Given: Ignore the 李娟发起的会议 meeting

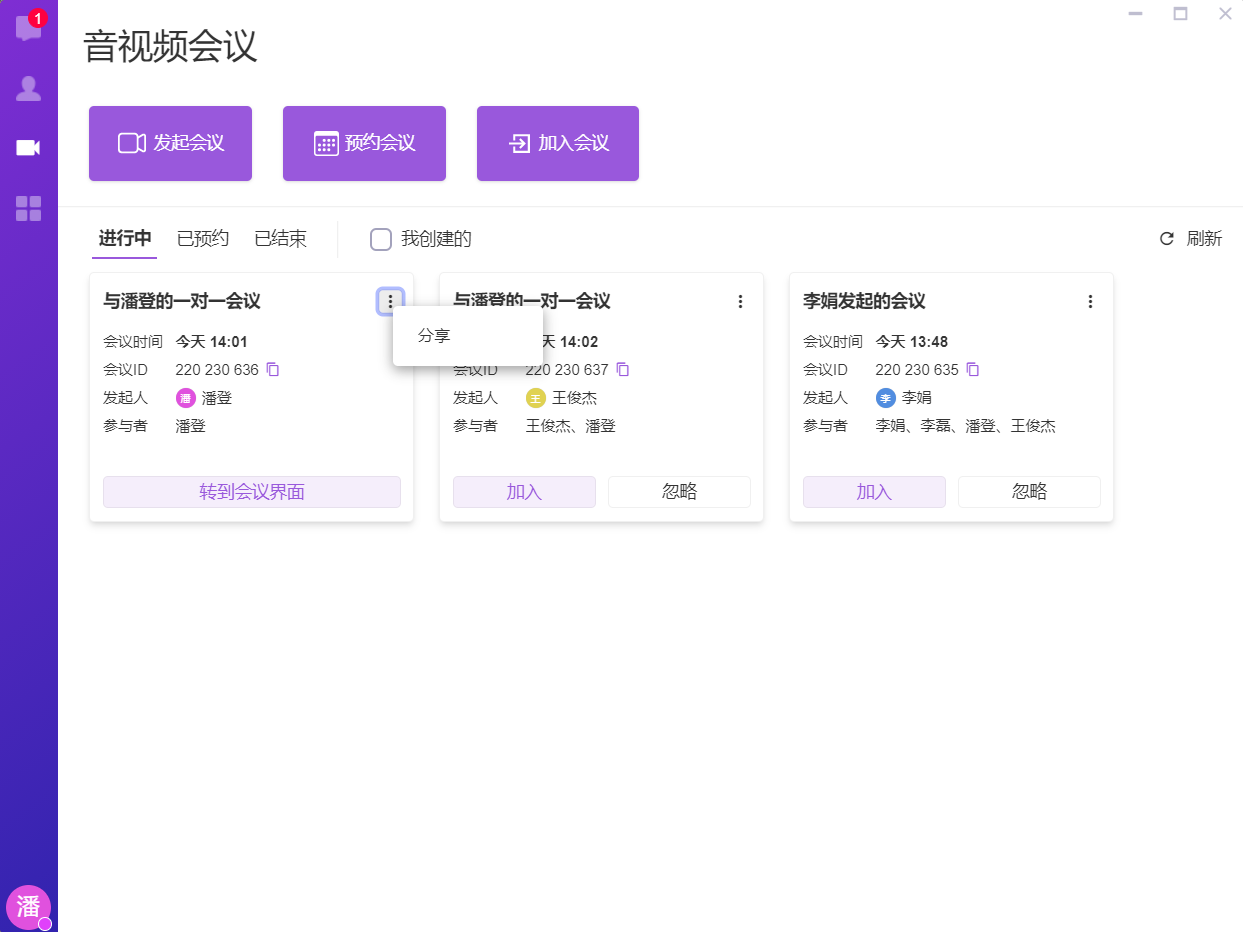Looking at the screenshot, I should (1029, 492).
